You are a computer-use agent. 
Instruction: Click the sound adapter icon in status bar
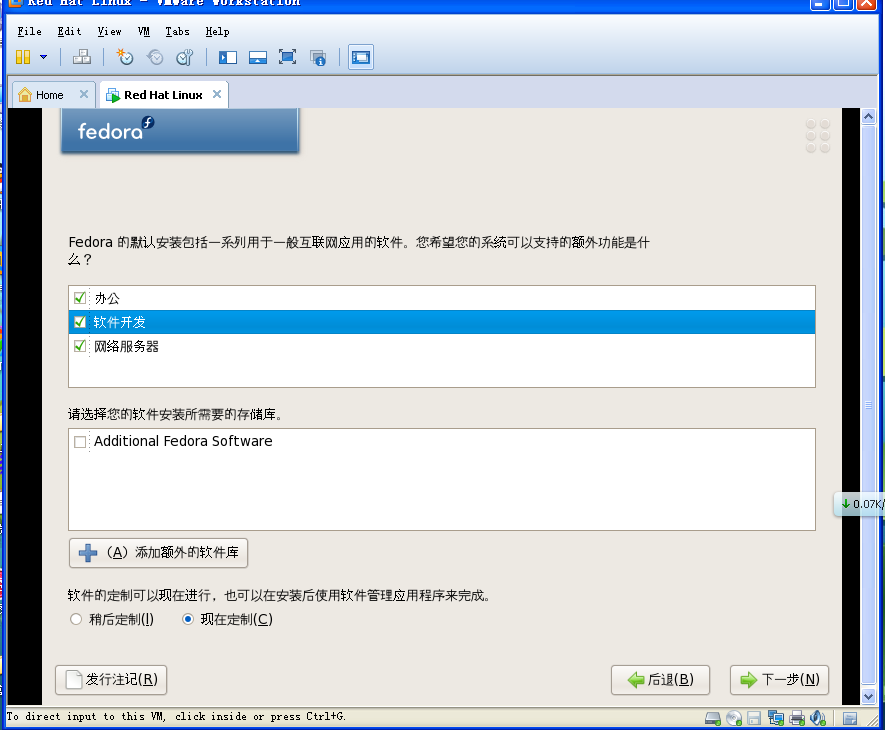coord(819,717)
